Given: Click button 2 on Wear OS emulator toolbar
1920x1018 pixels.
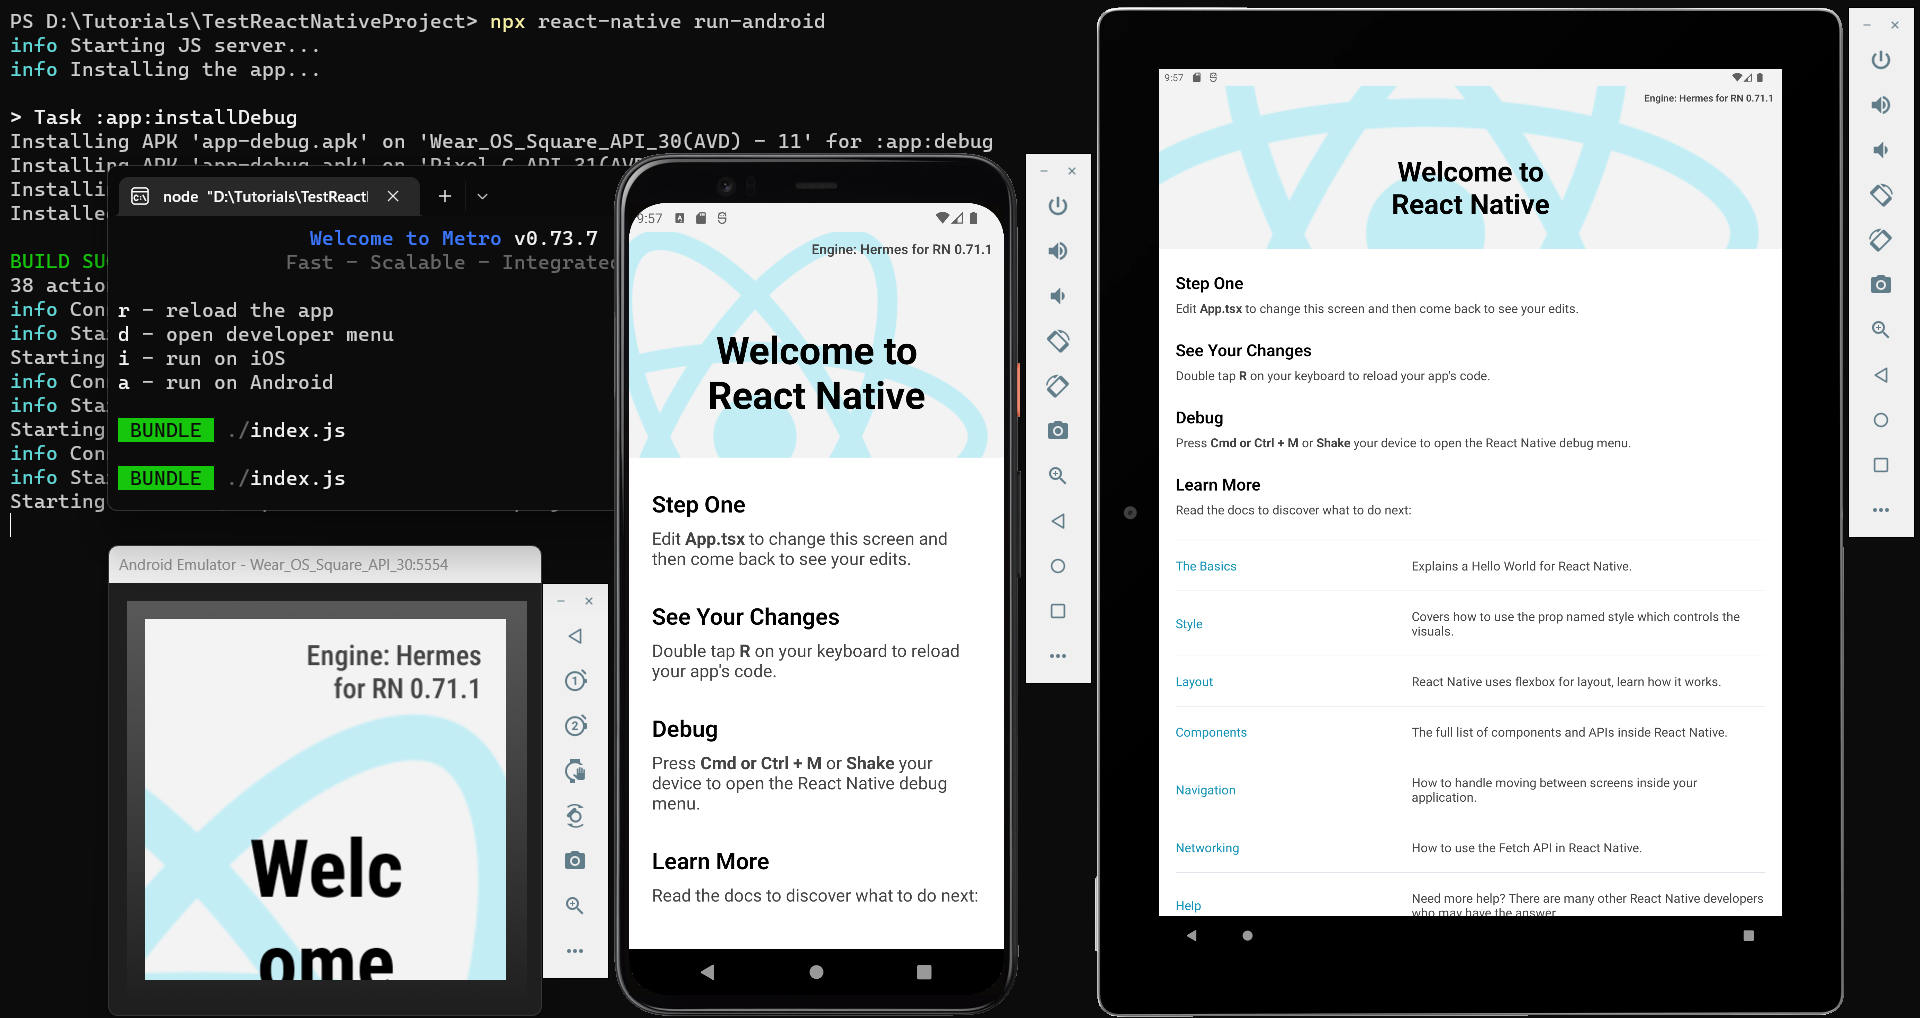Looking at the screenshot, I should (x=575, y=726).
